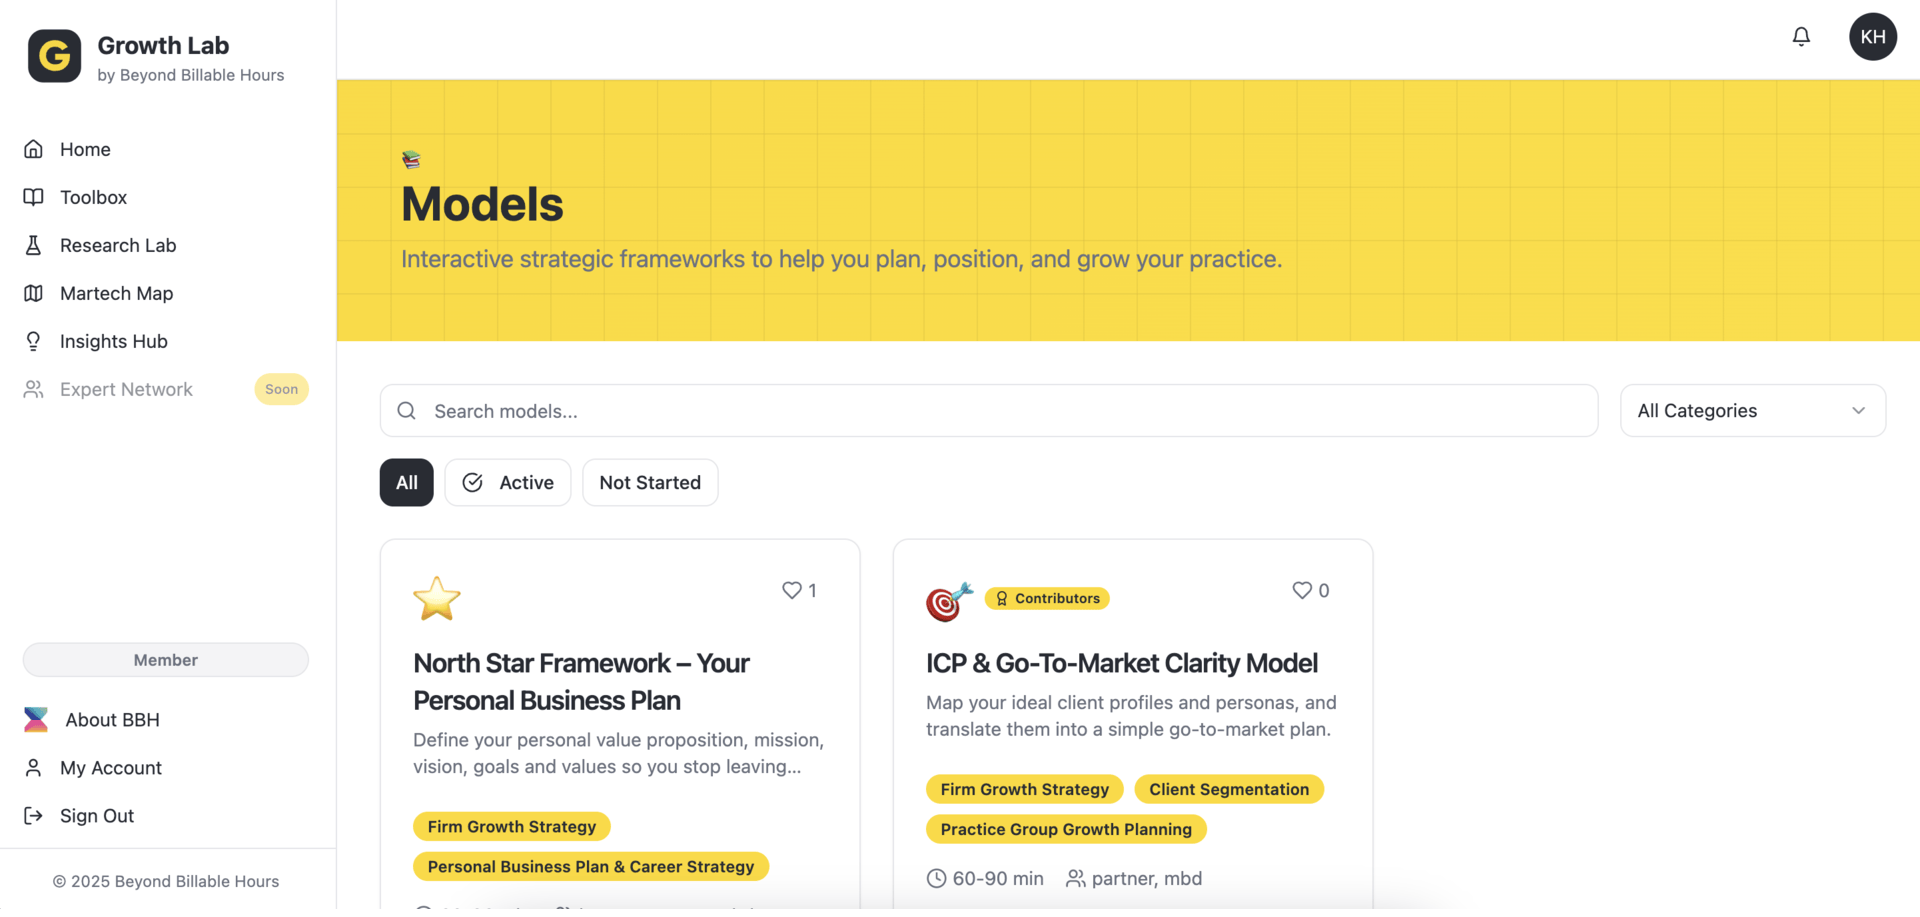Click the Member badge
Screen dimensions: 1920x917
coord(164,660)
